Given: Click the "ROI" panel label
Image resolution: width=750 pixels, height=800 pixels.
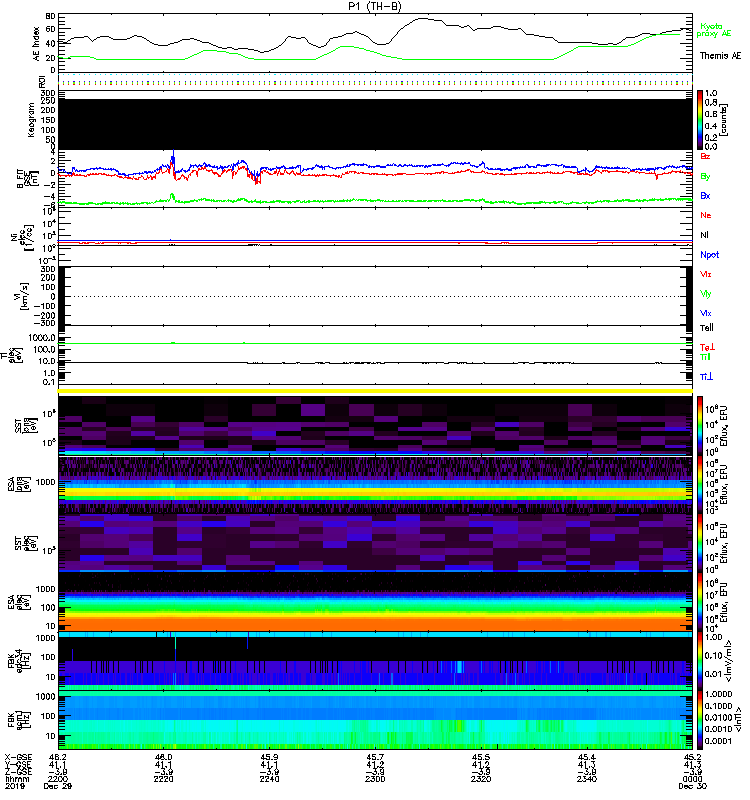Looking at the screenshot, I should tap(42, 82).
